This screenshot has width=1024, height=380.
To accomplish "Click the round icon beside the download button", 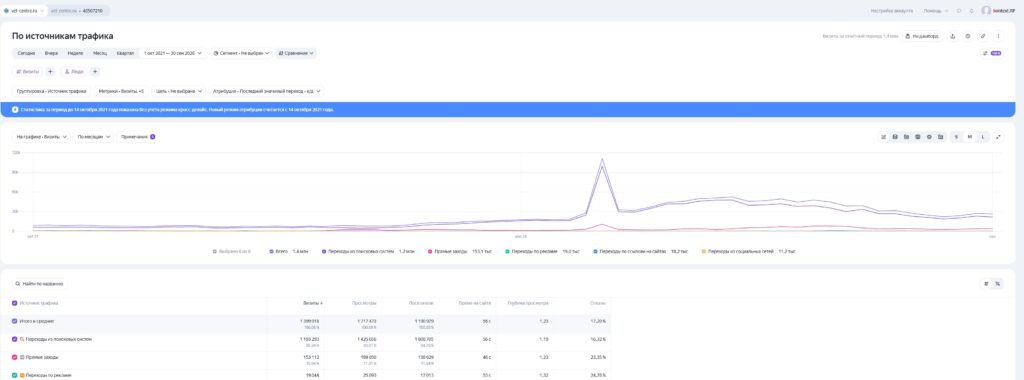I will [x=968, y=37].
